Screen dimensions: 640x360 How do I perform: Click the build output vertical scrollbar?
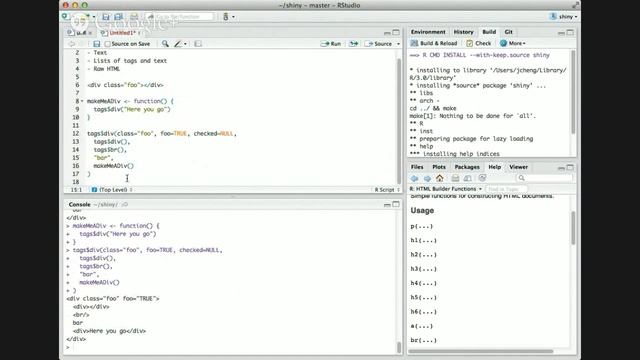(573, 93)
